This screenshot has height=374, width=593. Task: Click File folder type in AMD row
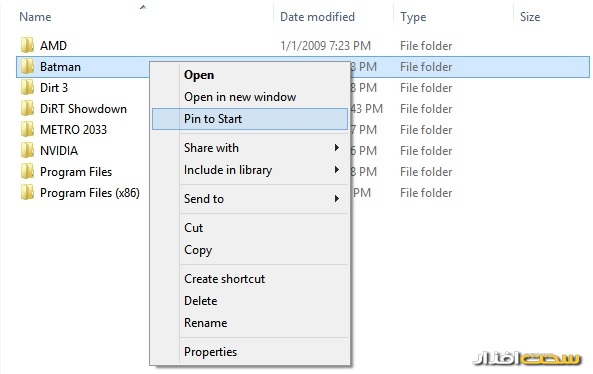[x=426, y=46]
